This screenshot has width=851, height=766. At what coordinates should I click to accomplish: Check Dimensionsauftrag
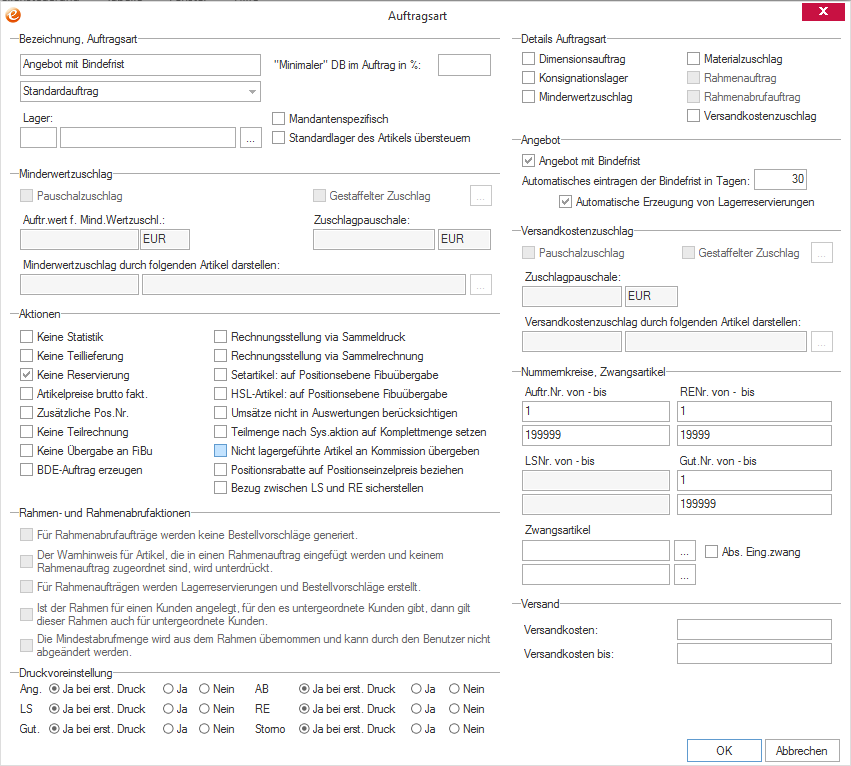[528, 59]
